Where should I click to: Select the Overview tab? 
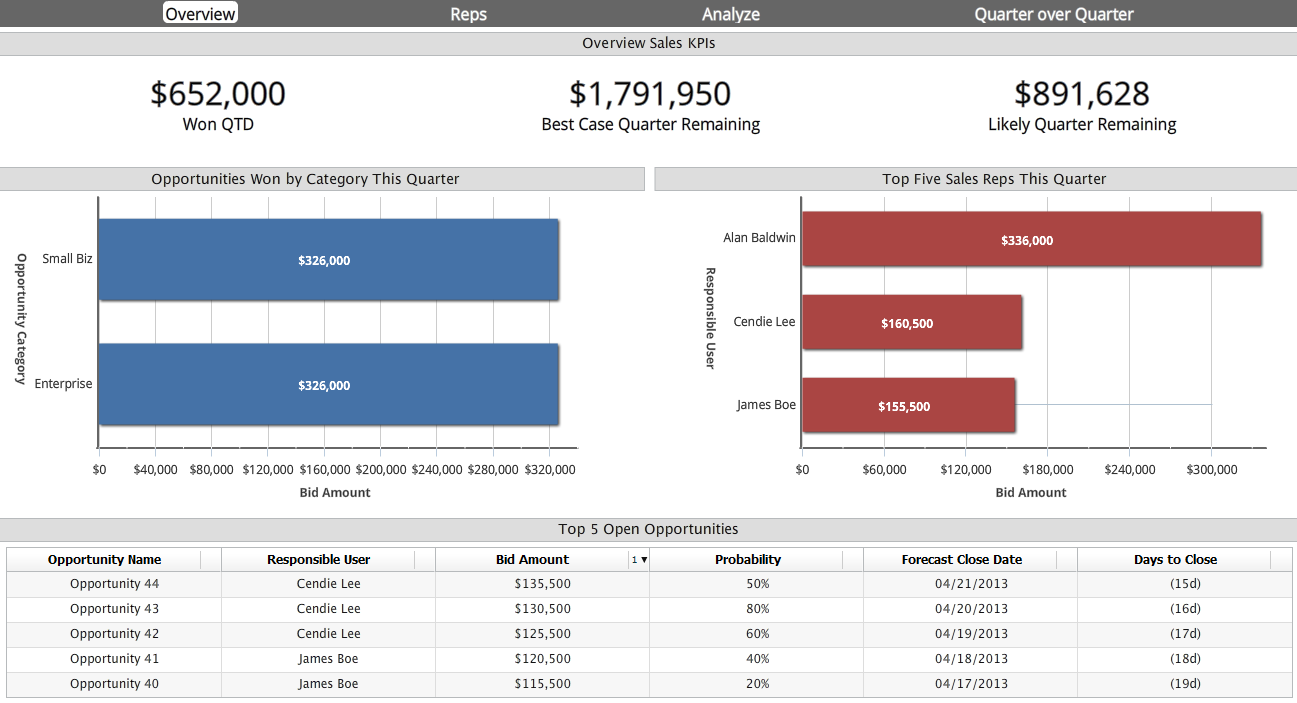click(201, 13)
